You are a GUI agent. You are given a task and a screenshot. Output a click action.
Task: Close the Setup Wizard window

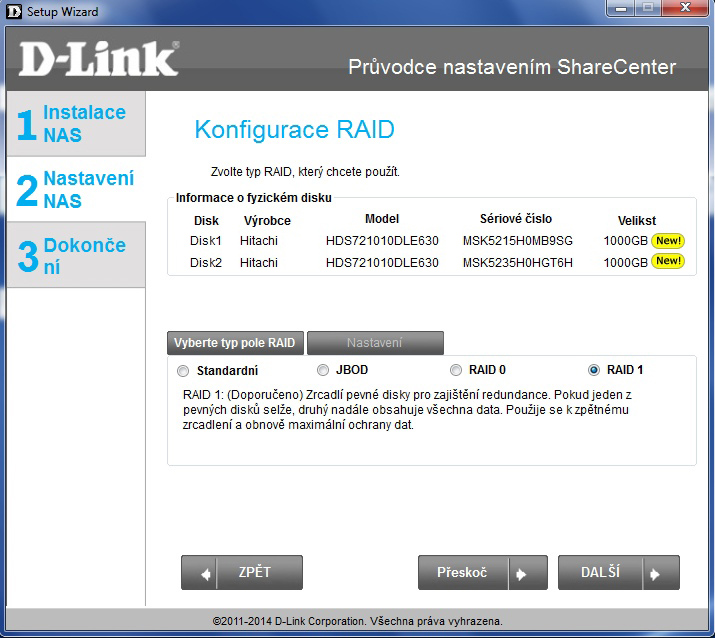tap(685, 8)
